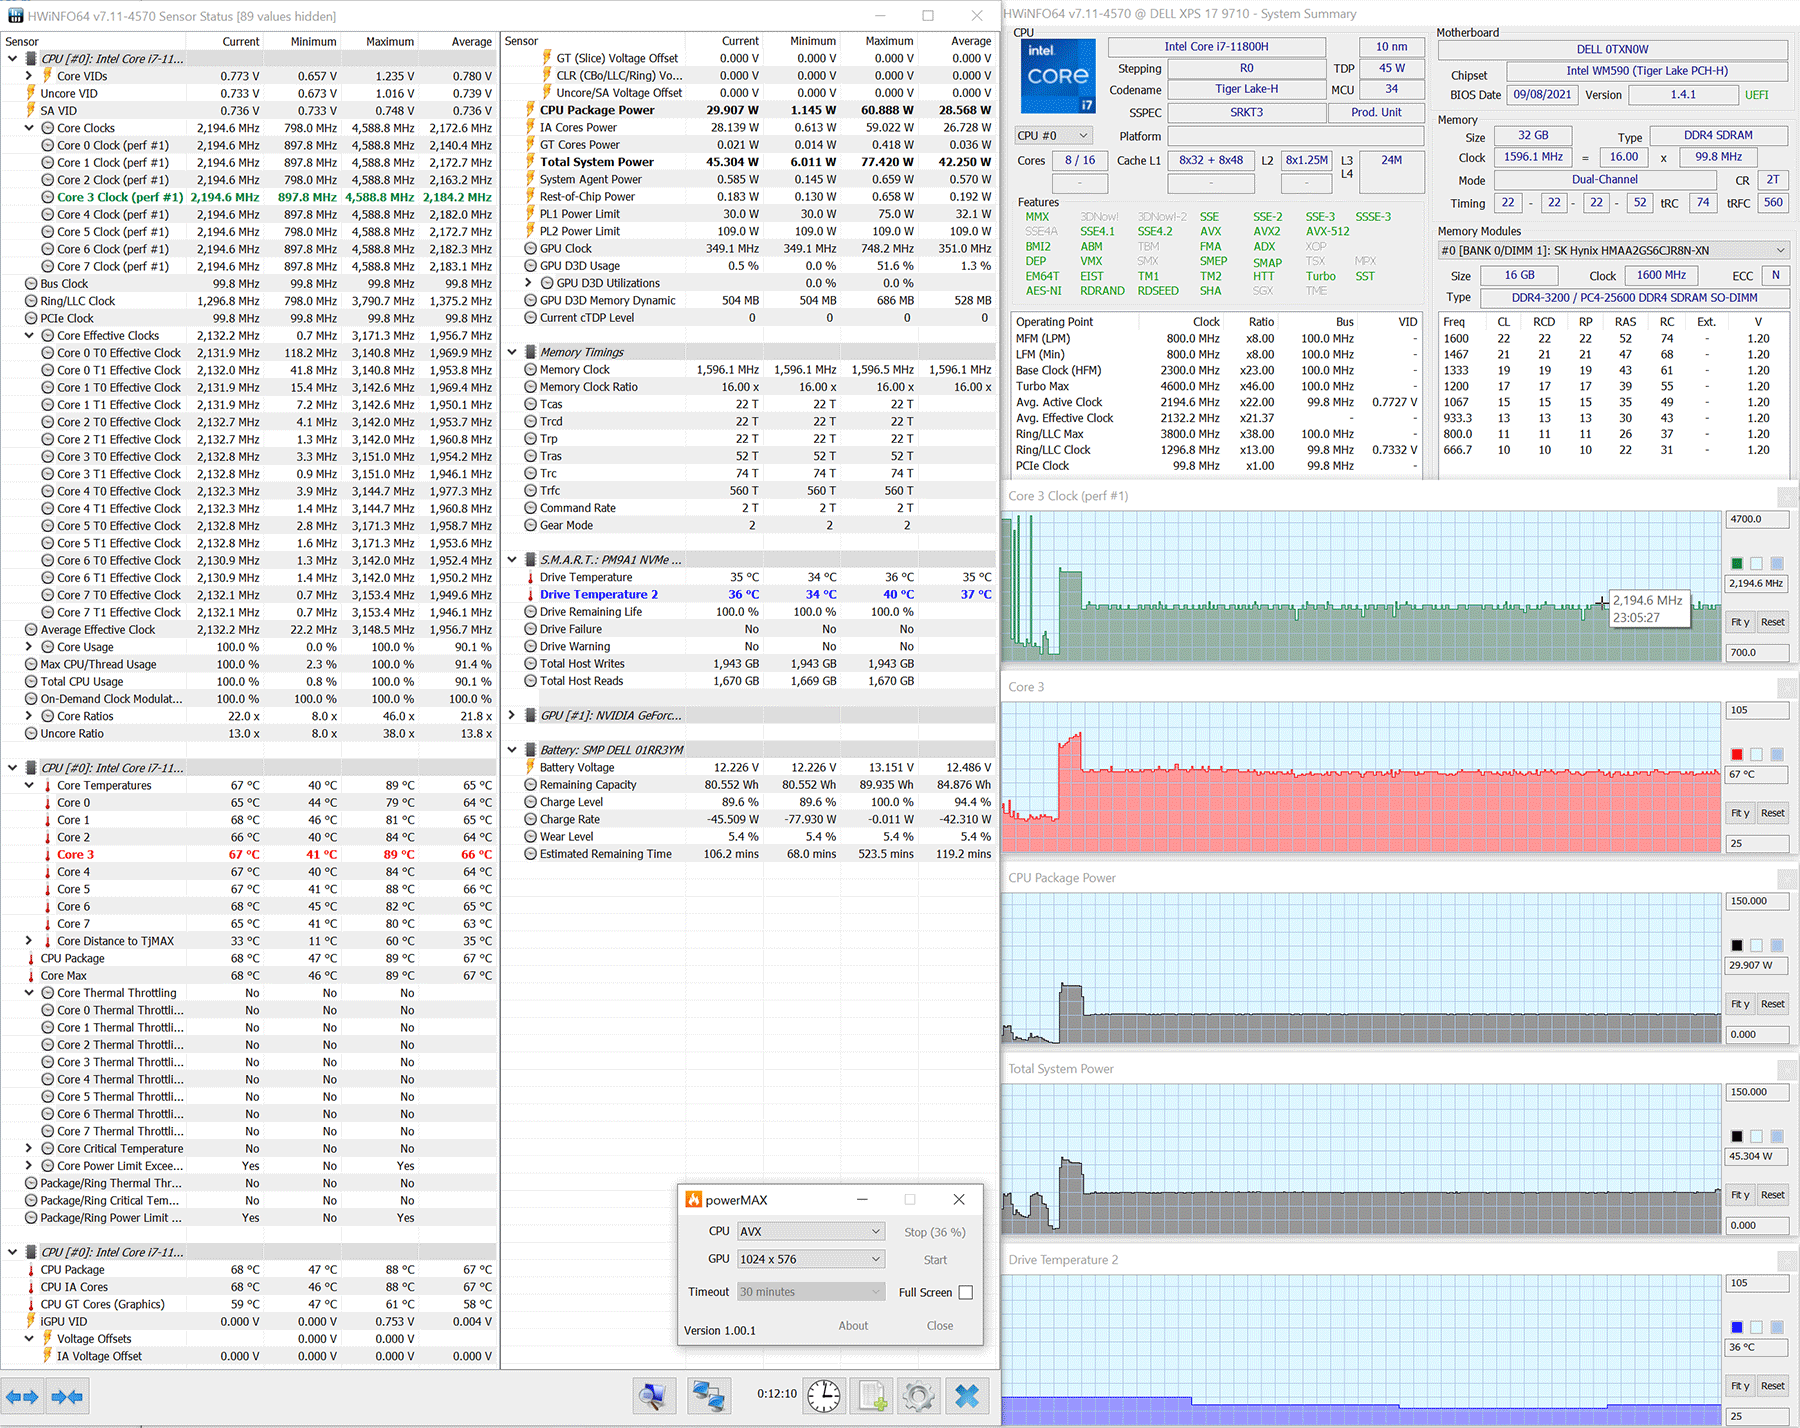The width and height of the screenshot is (1800, 1428).
Task: Click the collapse layout arrows button
Action: 67,1396
